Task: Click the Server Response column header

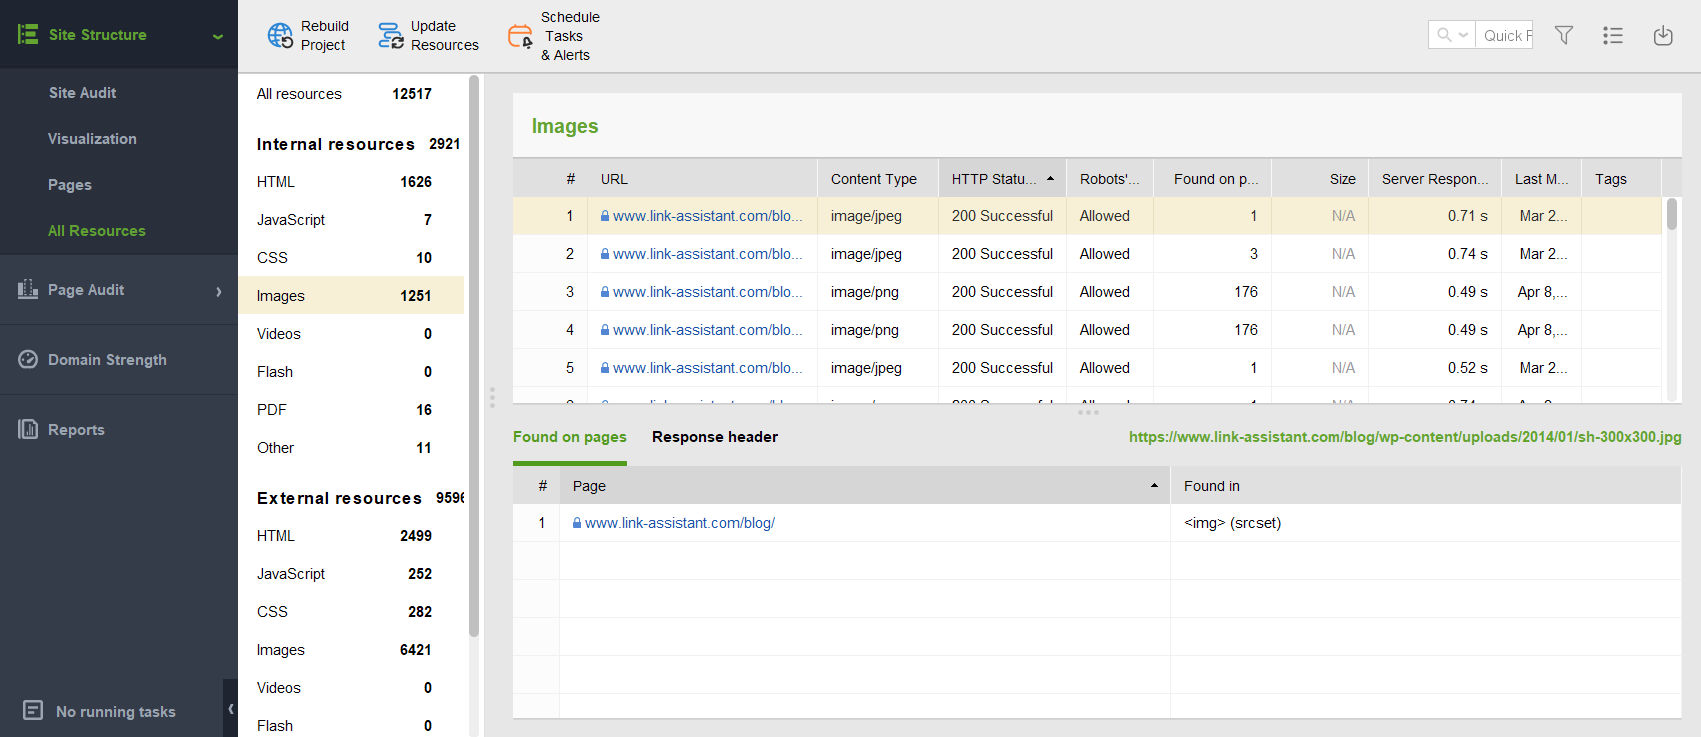Action: pos(1435,179)
